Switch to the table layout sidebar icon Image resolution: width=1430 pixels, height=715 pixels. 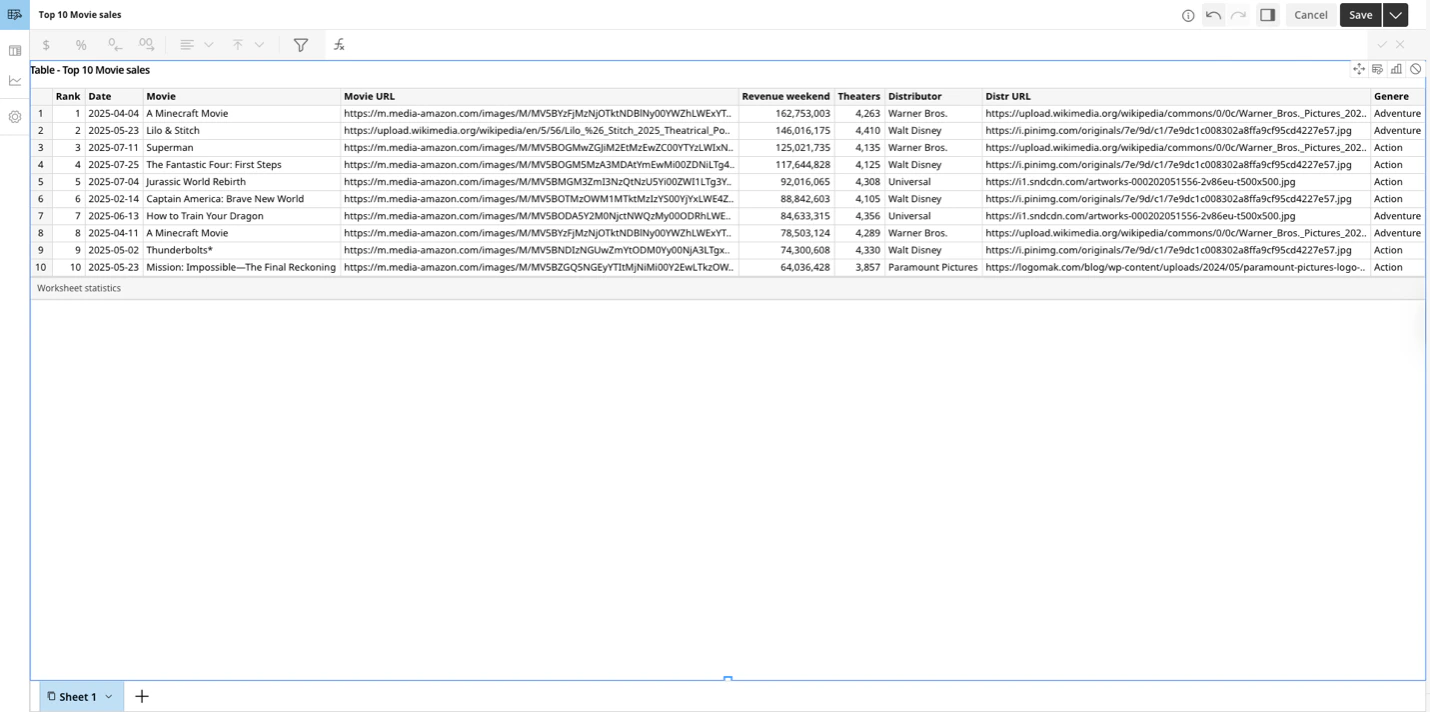point(14,50)
